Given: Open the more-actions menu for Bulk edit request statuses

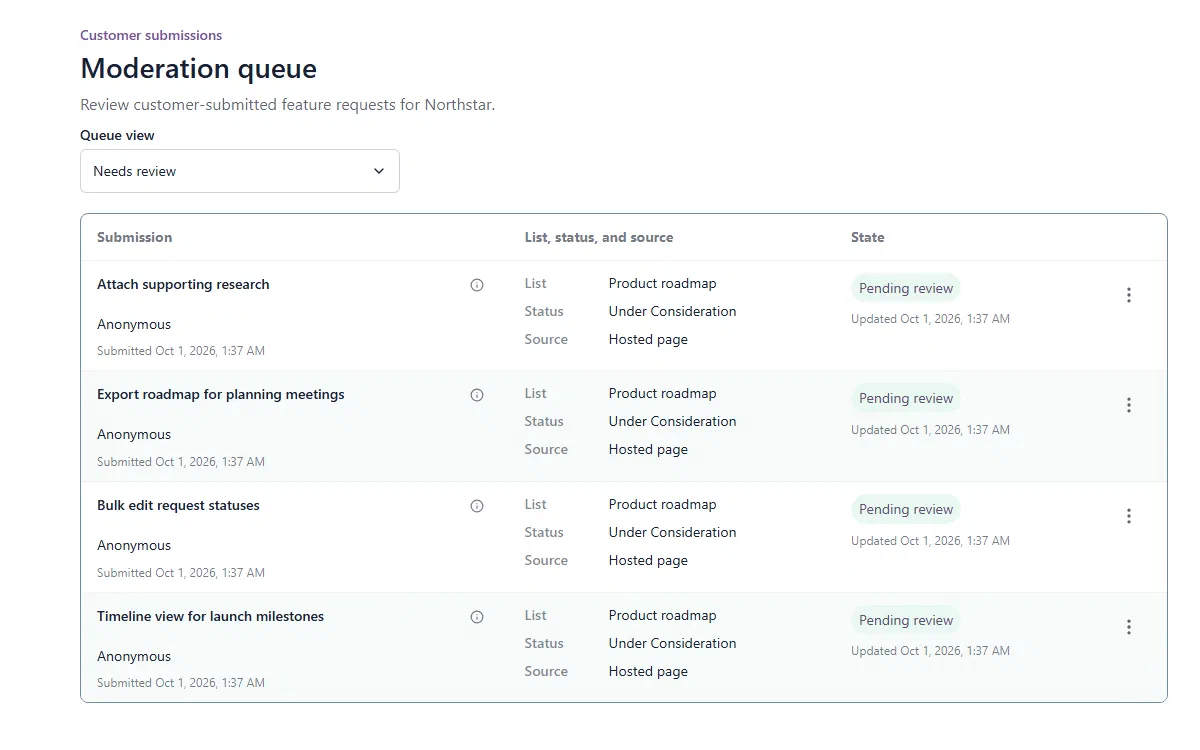Looking at the screenshot, I should [1129, 516].
